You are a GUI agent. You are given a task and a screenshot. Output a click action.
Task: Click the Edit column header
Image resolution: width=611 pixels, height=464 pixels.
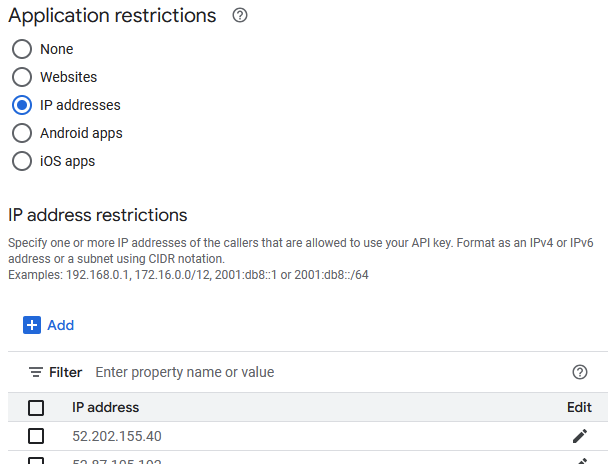pyautogui.click(x=579, y=407)
